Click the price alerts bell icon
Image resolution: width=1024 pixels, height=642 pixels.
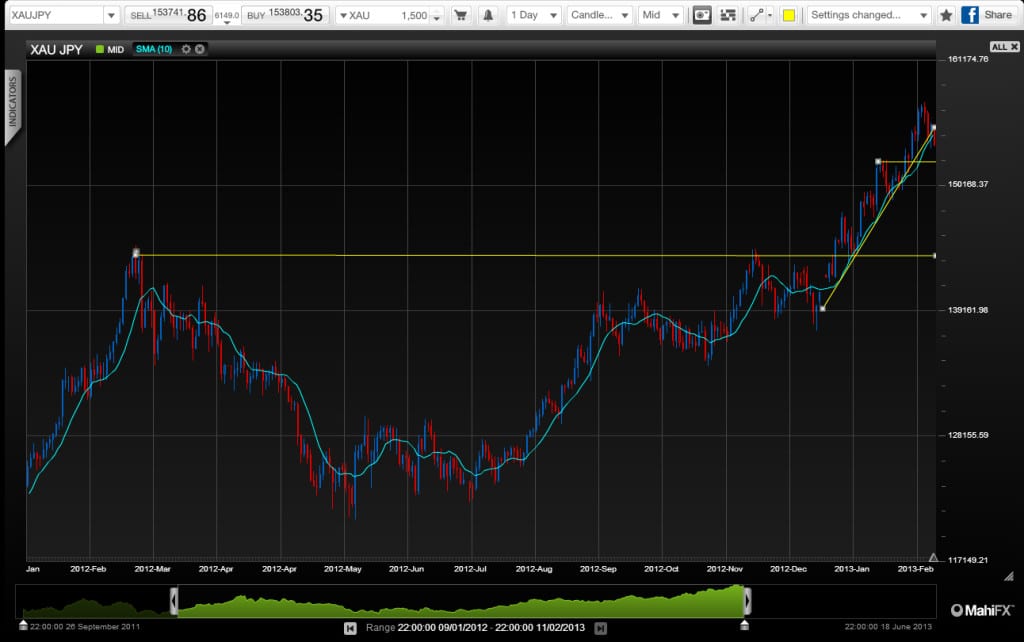coord(489,15)
